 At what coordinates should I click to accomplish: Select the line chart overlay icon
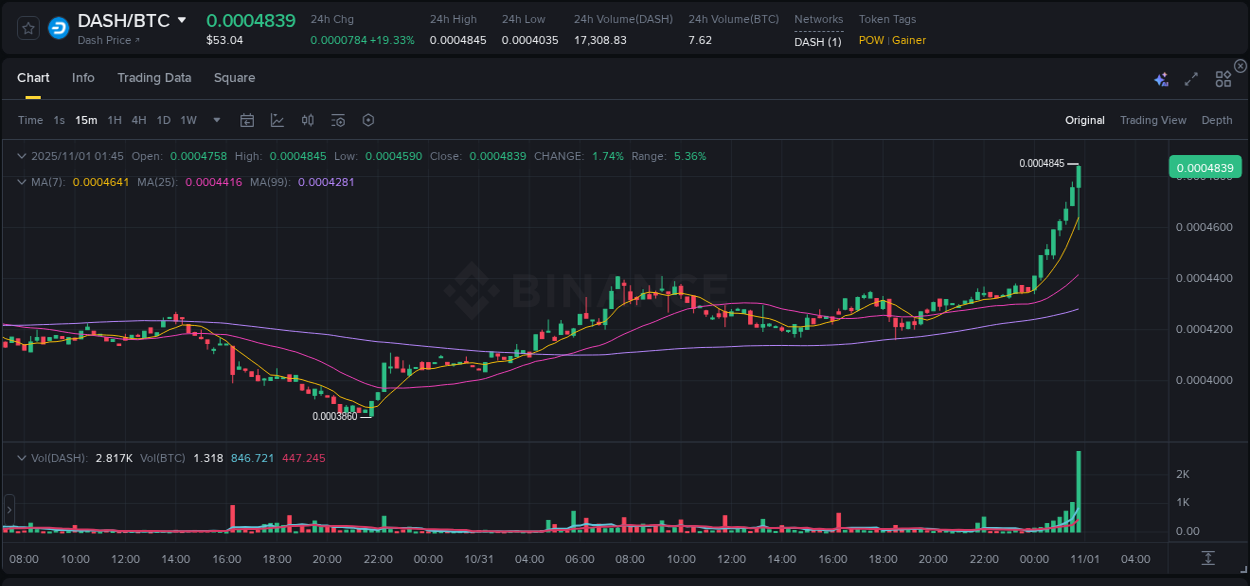(x=277, y=120)
